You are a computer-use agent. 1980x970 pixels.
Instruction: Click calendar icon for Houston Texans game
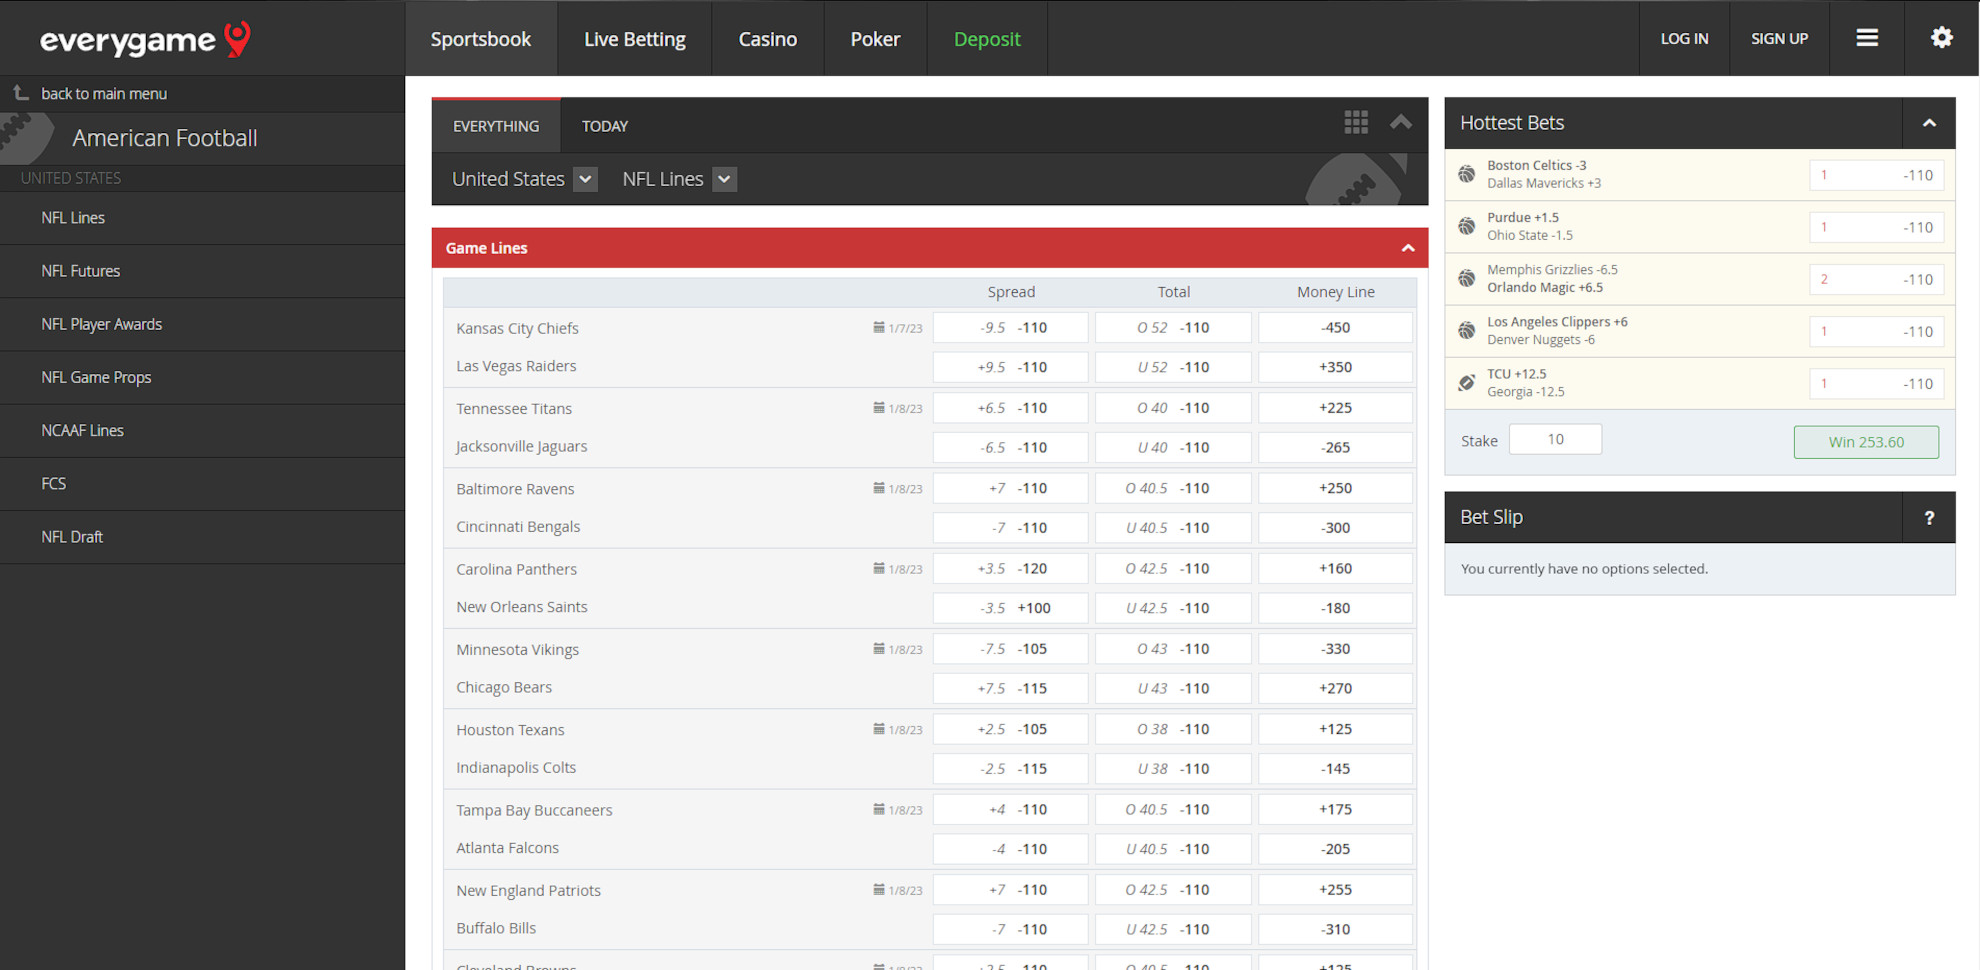(879, 729)
